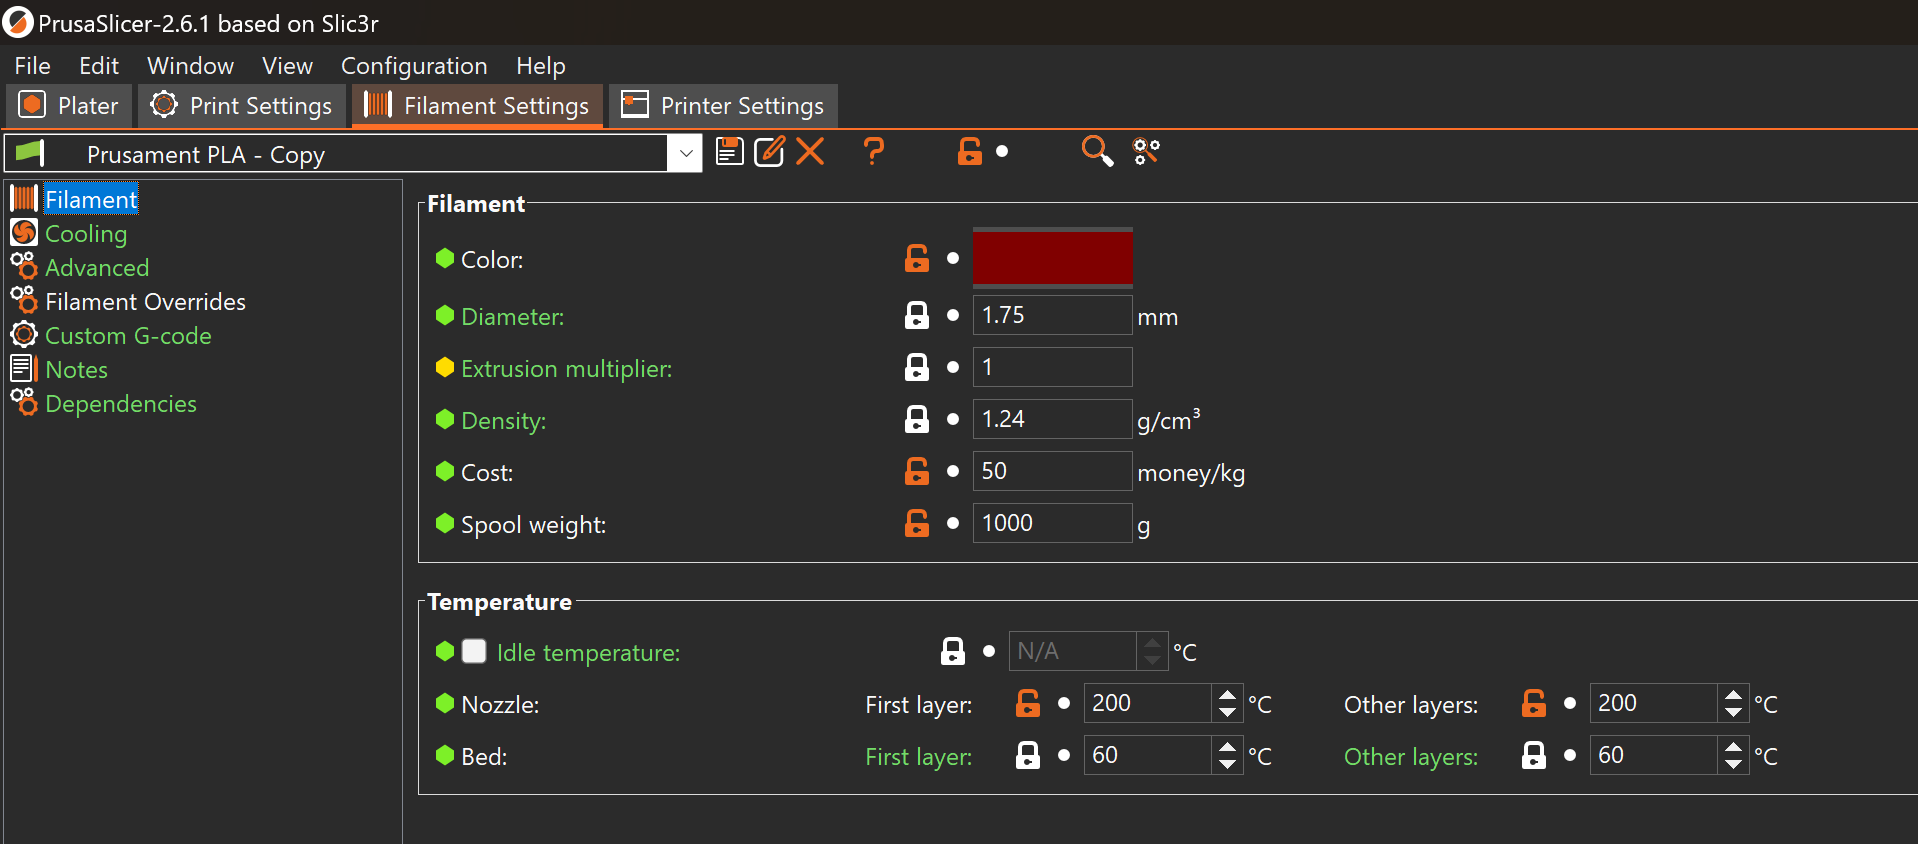Decrease Bed other layers temperature spinner
Image resolution: width=1918 pixels, height=844 pixels.
1734,765
